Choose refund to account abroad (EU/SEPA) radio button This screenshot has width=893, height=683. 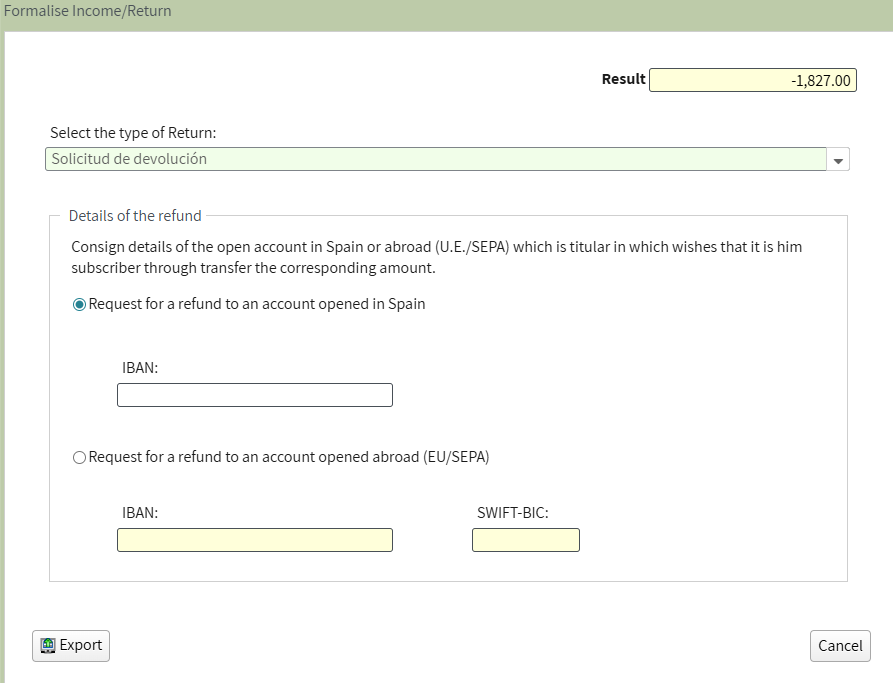tap(80, 458)
